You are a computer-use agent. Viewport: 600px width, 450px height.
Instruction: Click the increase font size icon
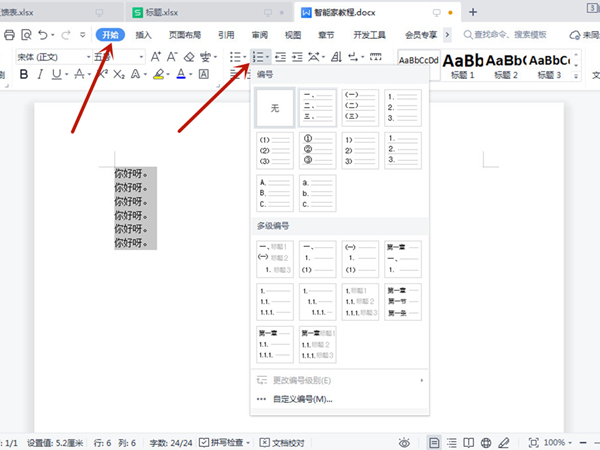pos(156,58)
